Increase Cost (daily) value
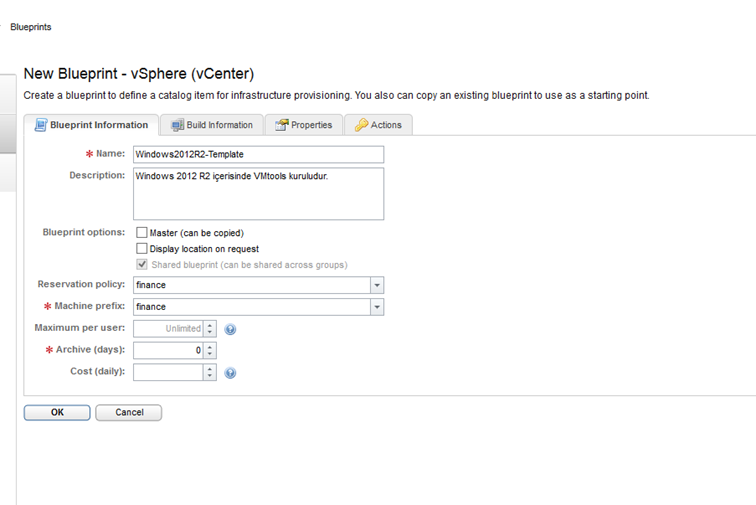The height and width of the screenshot is (505, 756). pos(210,369)
